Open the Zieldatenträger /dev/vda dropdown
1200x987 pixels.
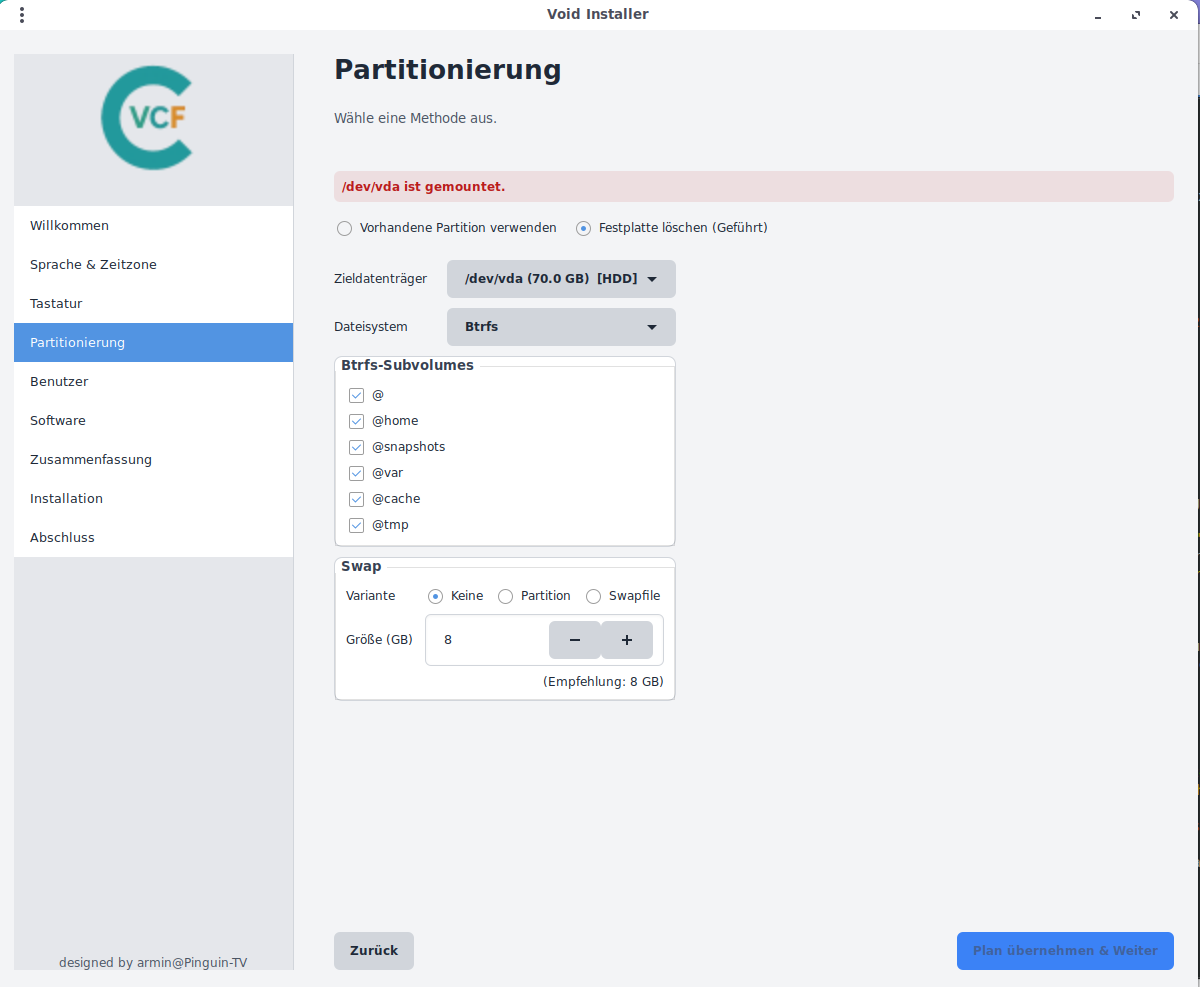(x=561, y=279)
